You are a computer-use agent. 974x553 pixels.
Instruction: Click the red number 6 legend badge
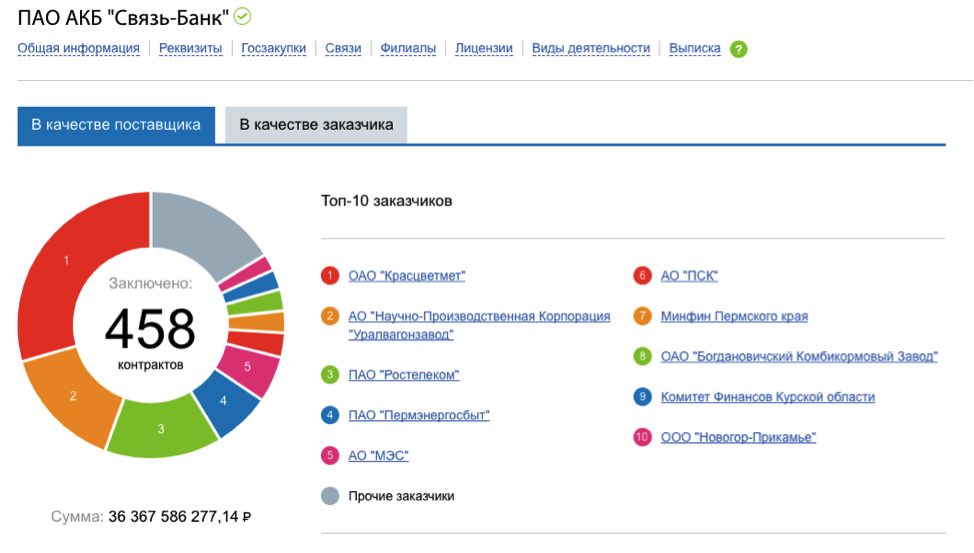pos(642,275)
